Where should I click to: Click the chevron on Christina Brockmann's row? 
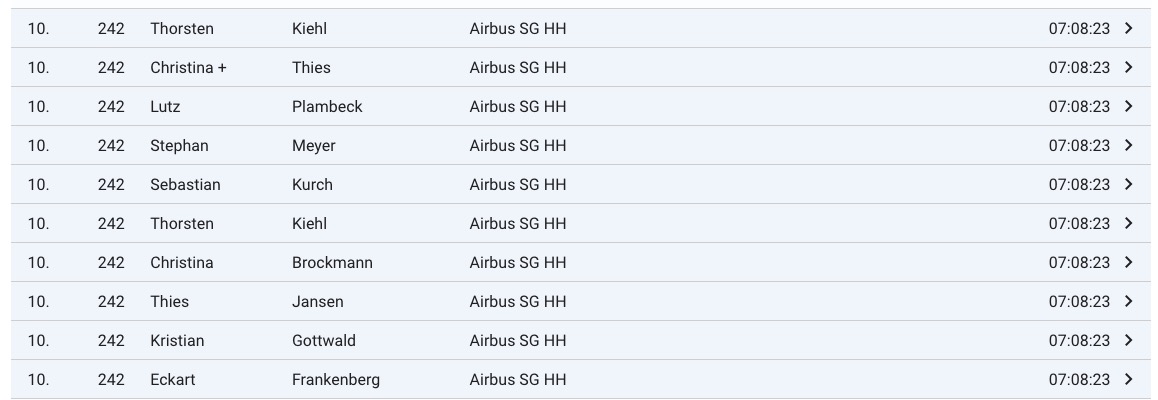pyautogui.click(x=1129, y=263)
